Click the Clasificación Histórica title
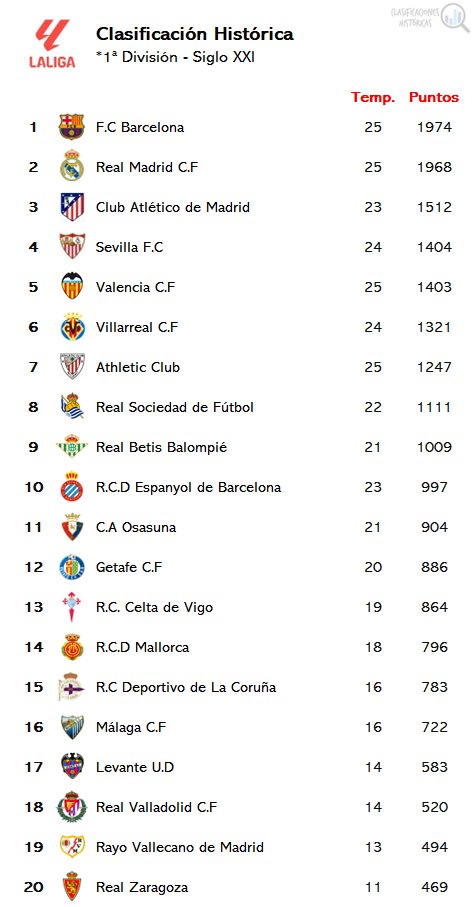Image resolution: width=476 pixels, height=907 pixels. (194, 34)
